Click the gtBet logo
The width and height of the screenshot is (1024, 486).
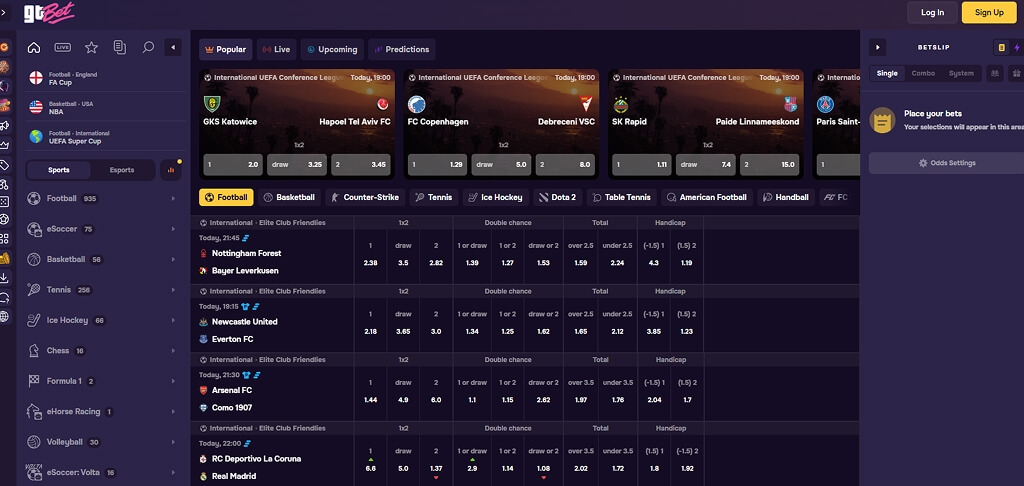point(49,12)
